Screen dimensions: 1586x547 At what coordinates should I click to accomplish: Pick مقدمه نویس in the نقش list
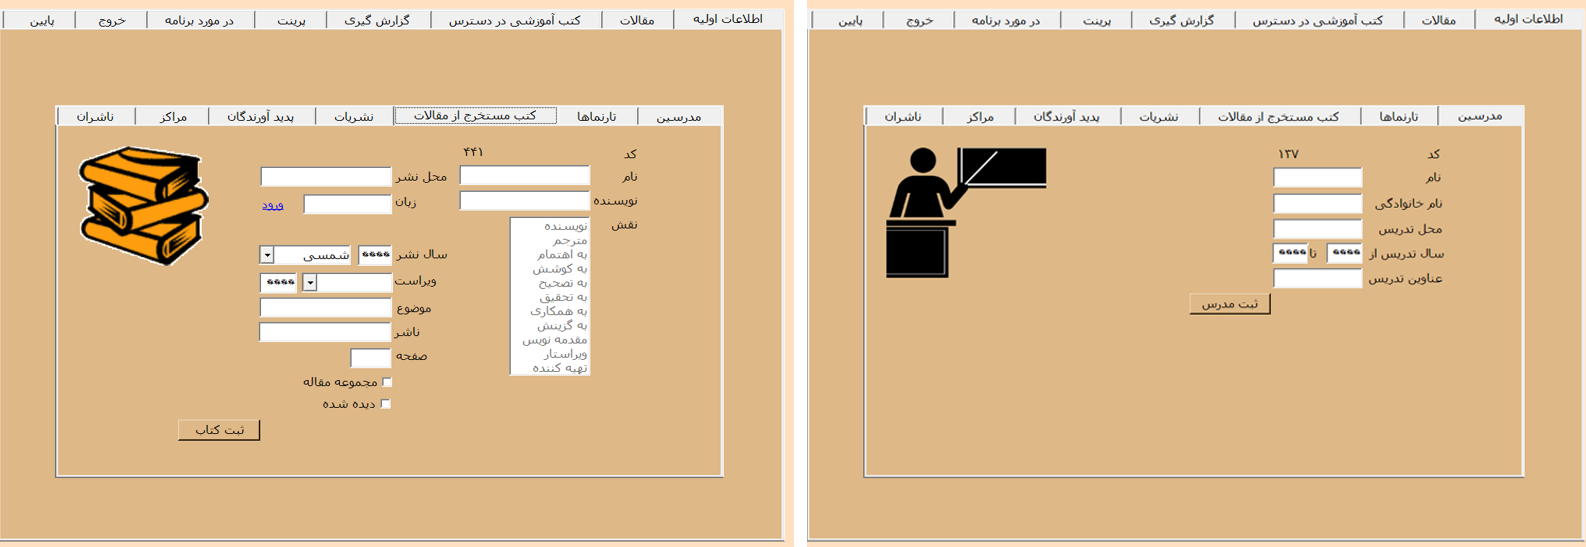click(x=555, y=339)
